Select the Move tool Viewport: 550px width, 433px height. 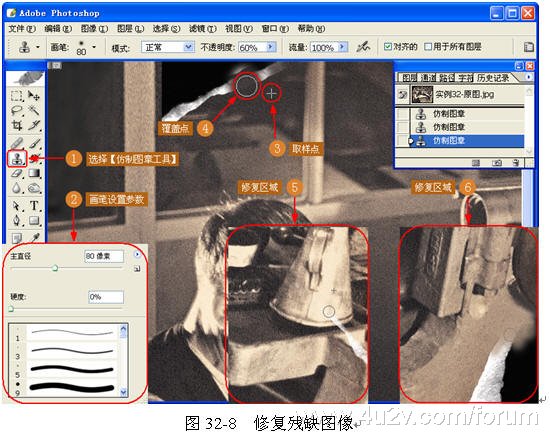pyautogui.click(x=34, y=95)
